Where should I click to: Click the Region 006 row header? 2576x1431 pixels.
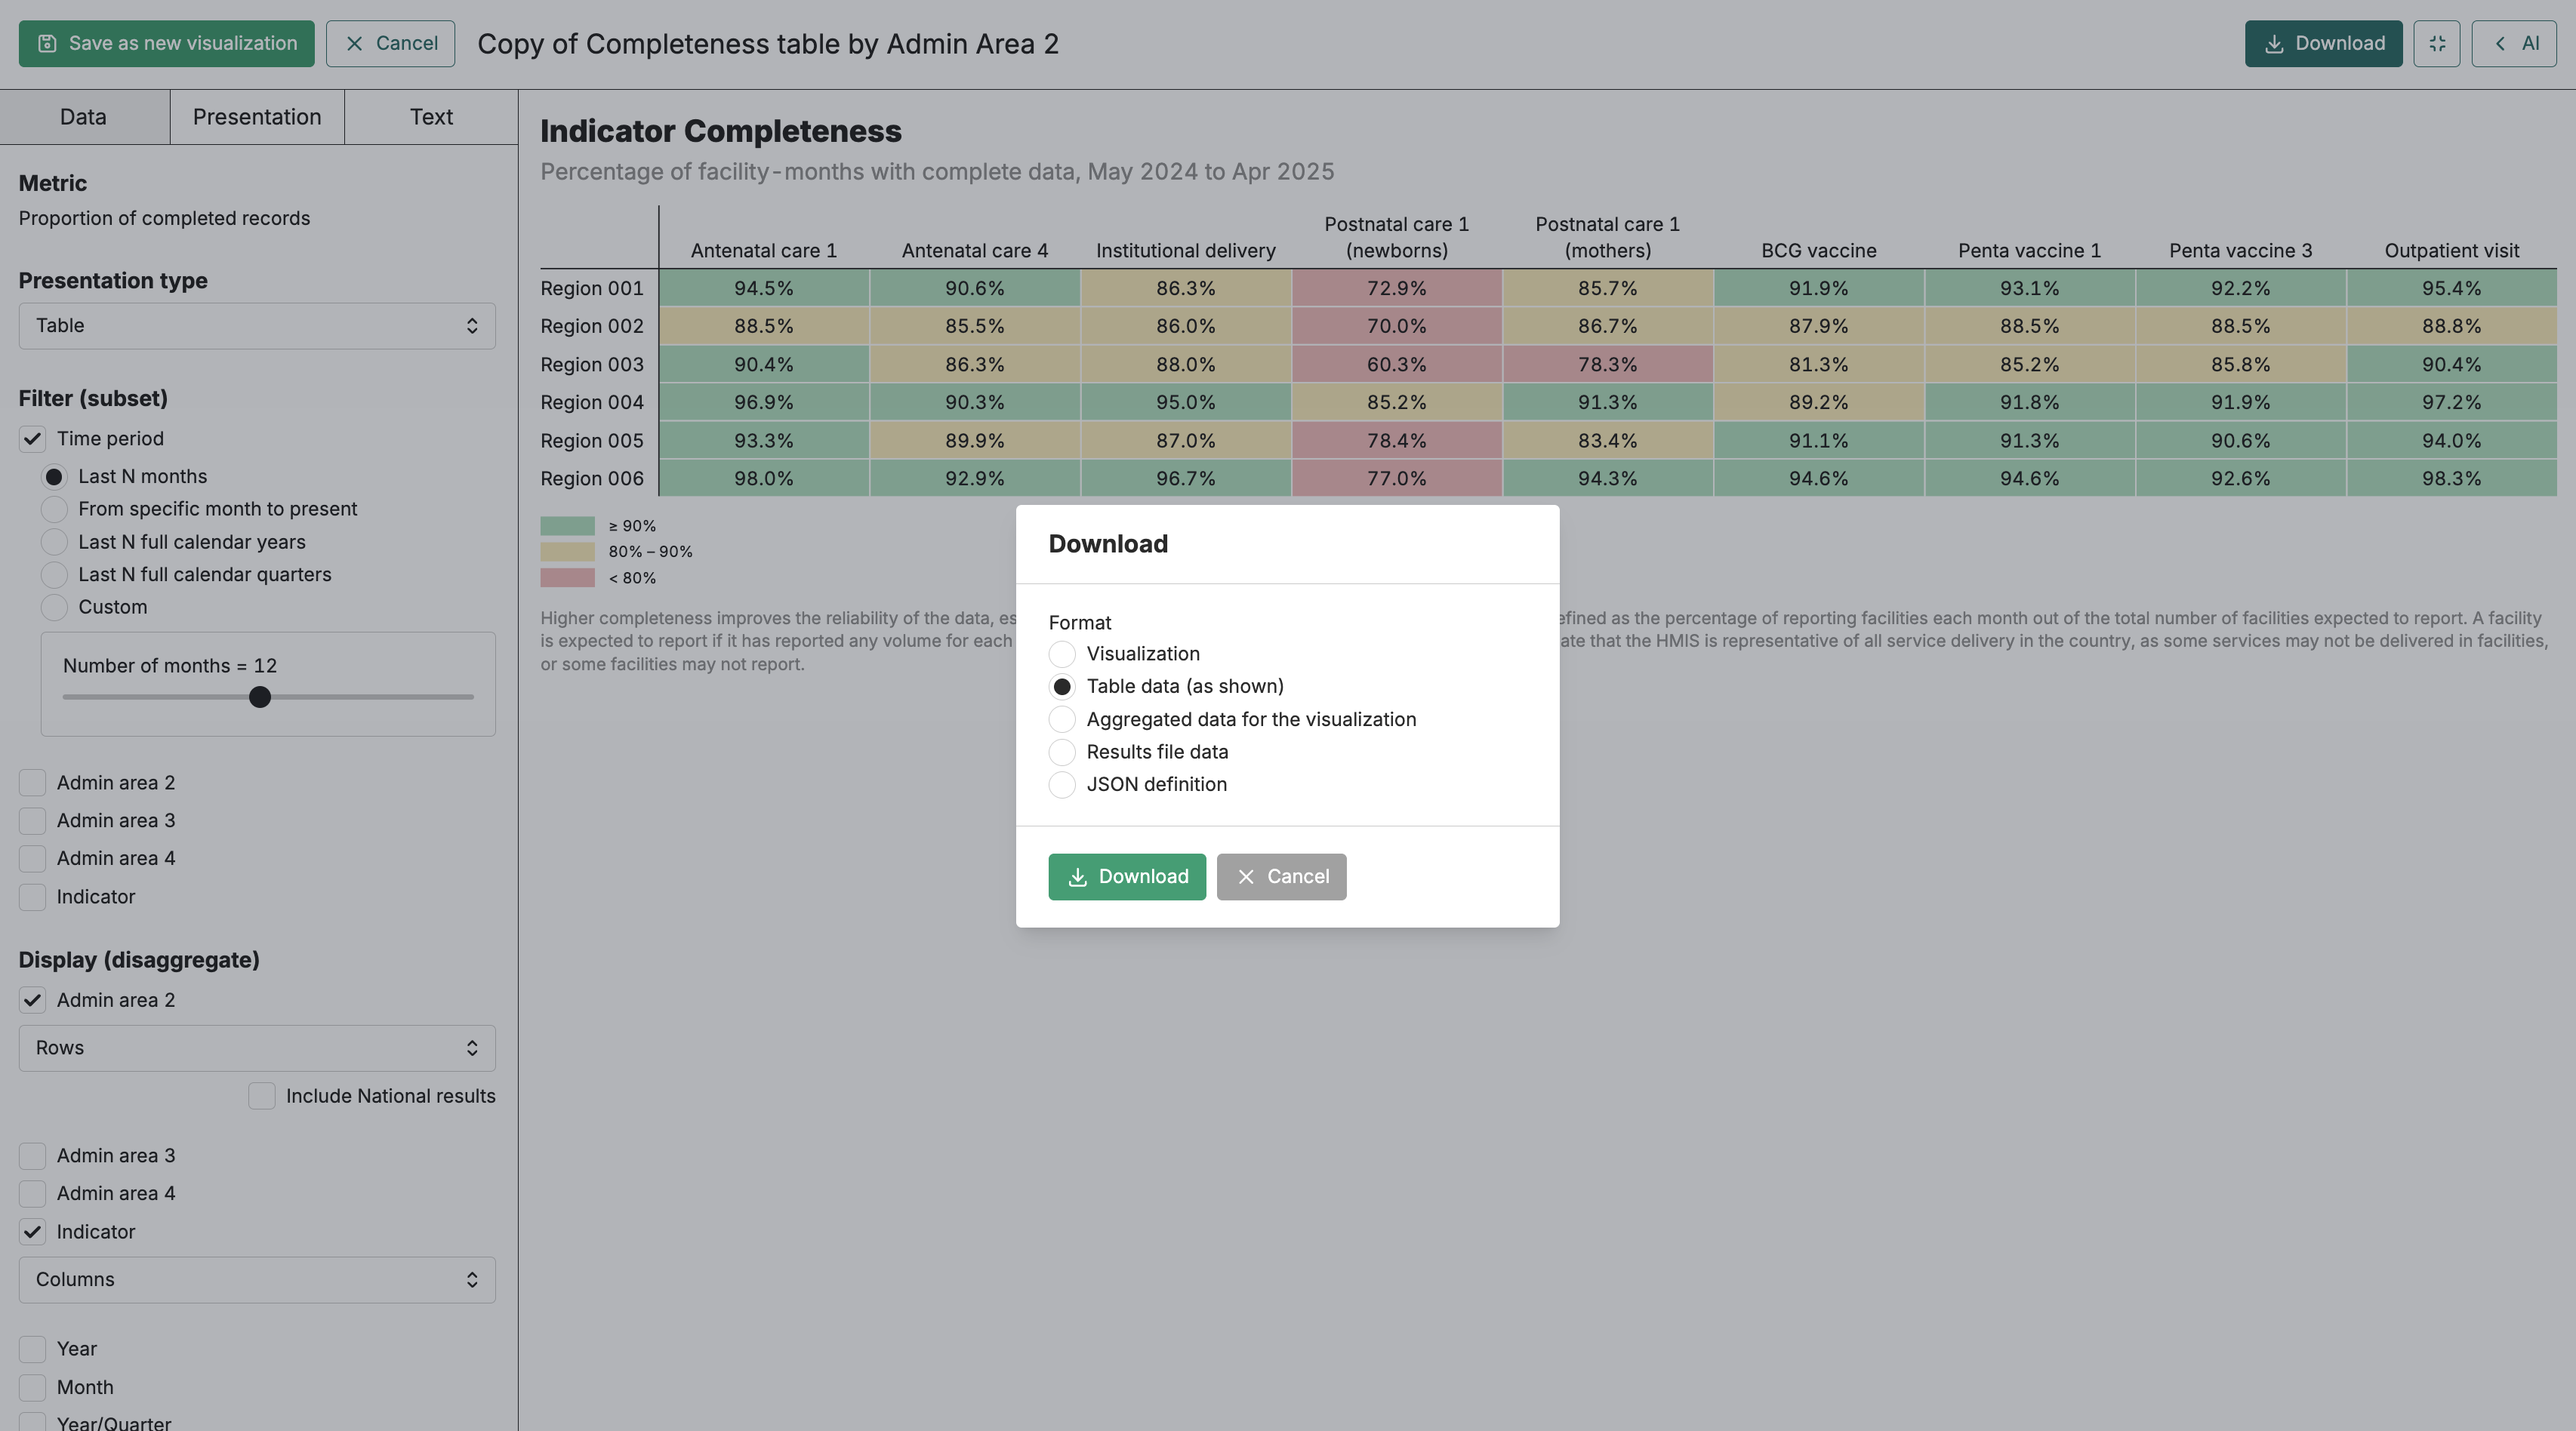tap(592, 479)
